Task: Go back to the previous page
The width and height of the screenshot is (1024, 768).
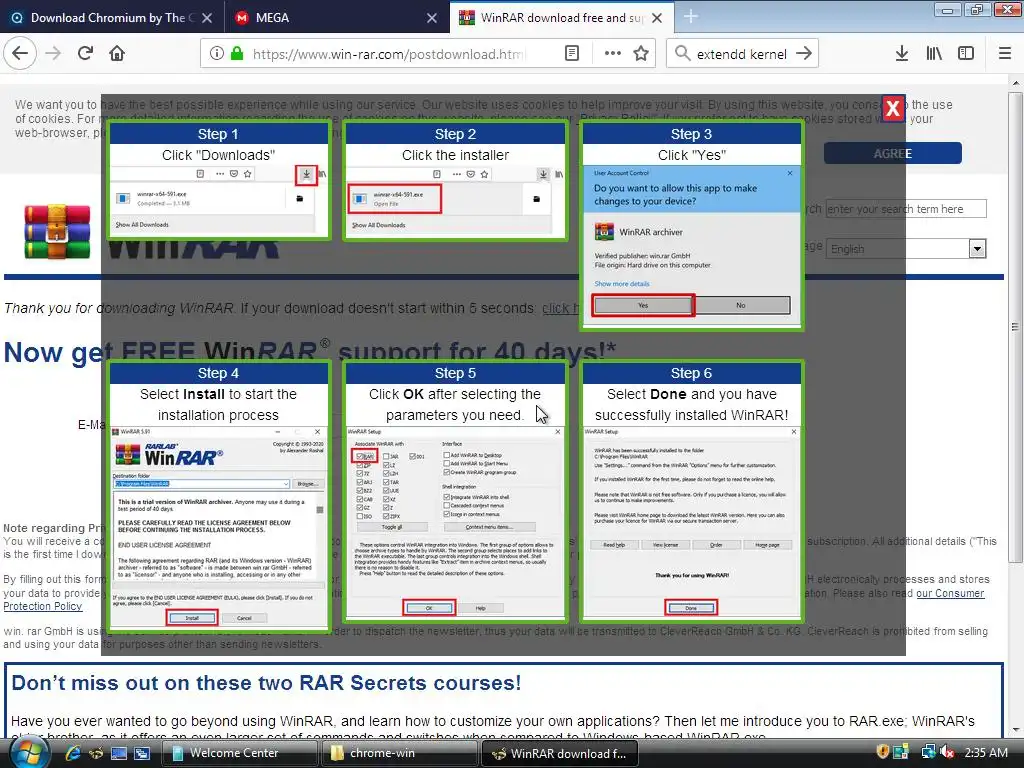Action: click(20, 53)
